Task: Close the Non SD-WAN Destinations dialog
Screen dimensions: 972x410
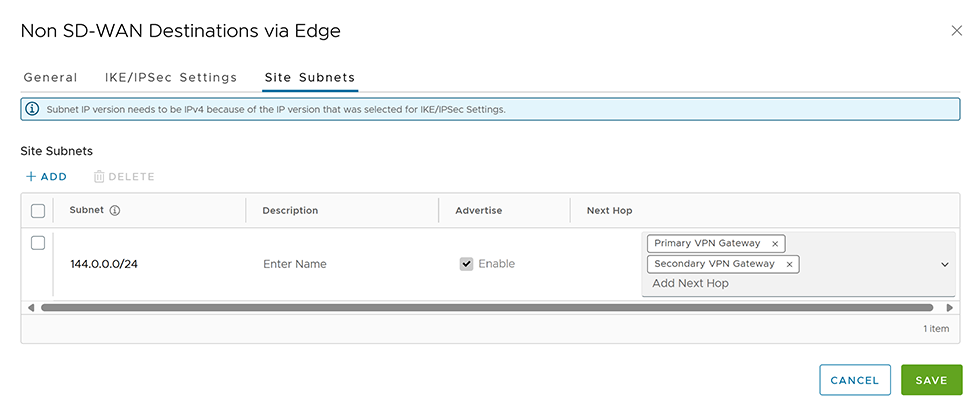Action: [x=956, y=31]
